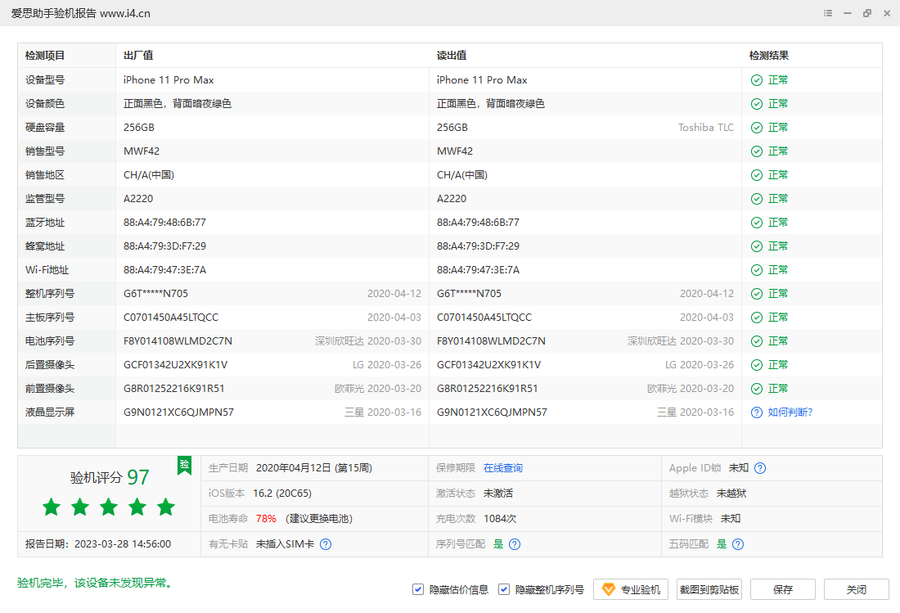
Task: Click the gem icon on 专业验机 button
Action: pyautogui.click(x=608, y=589)
